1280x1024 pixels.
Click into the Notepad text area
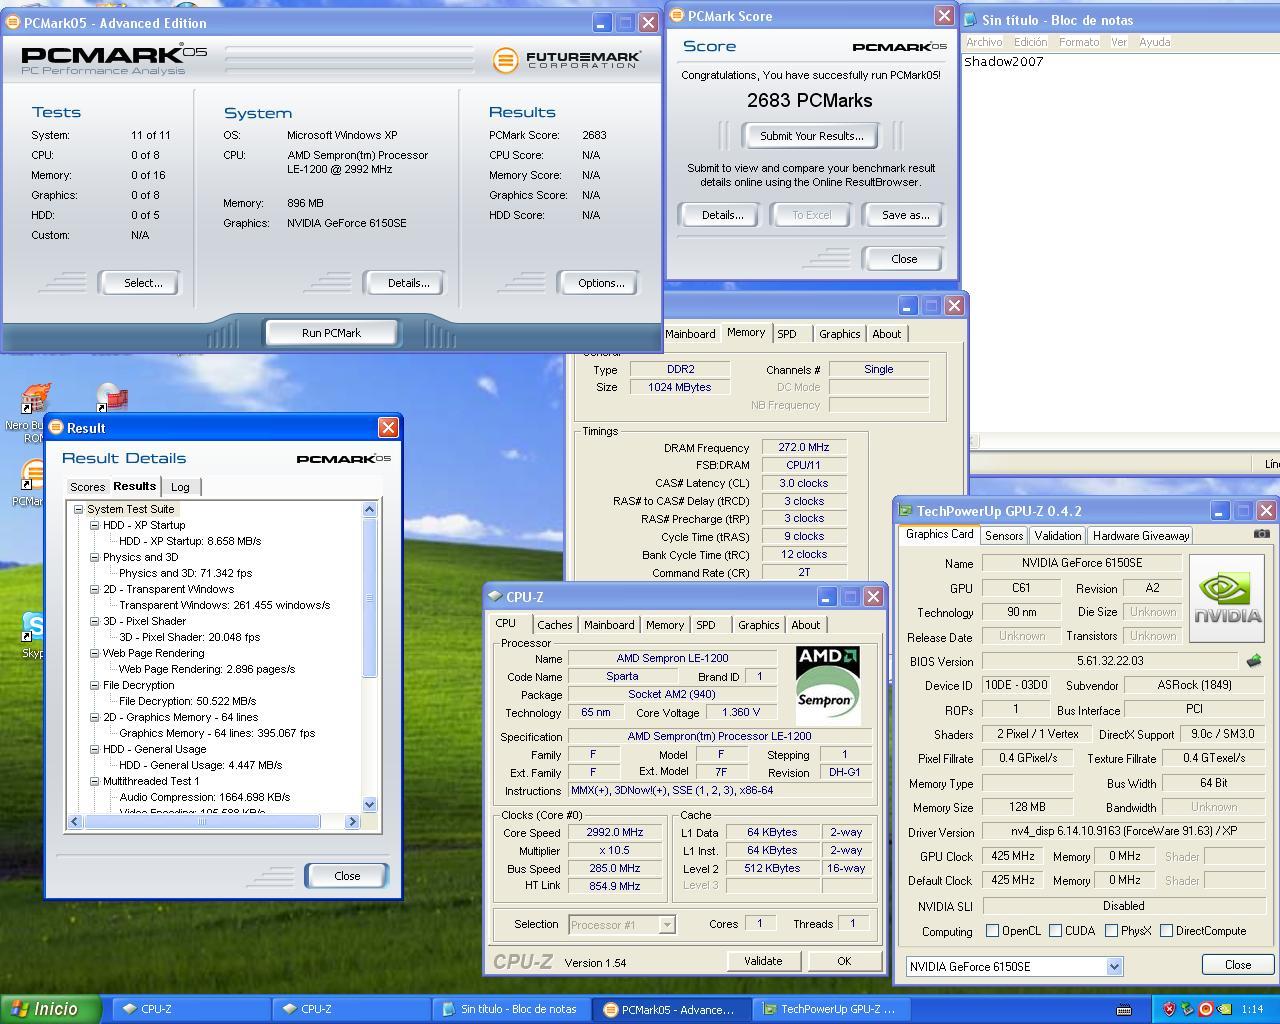1120,240
